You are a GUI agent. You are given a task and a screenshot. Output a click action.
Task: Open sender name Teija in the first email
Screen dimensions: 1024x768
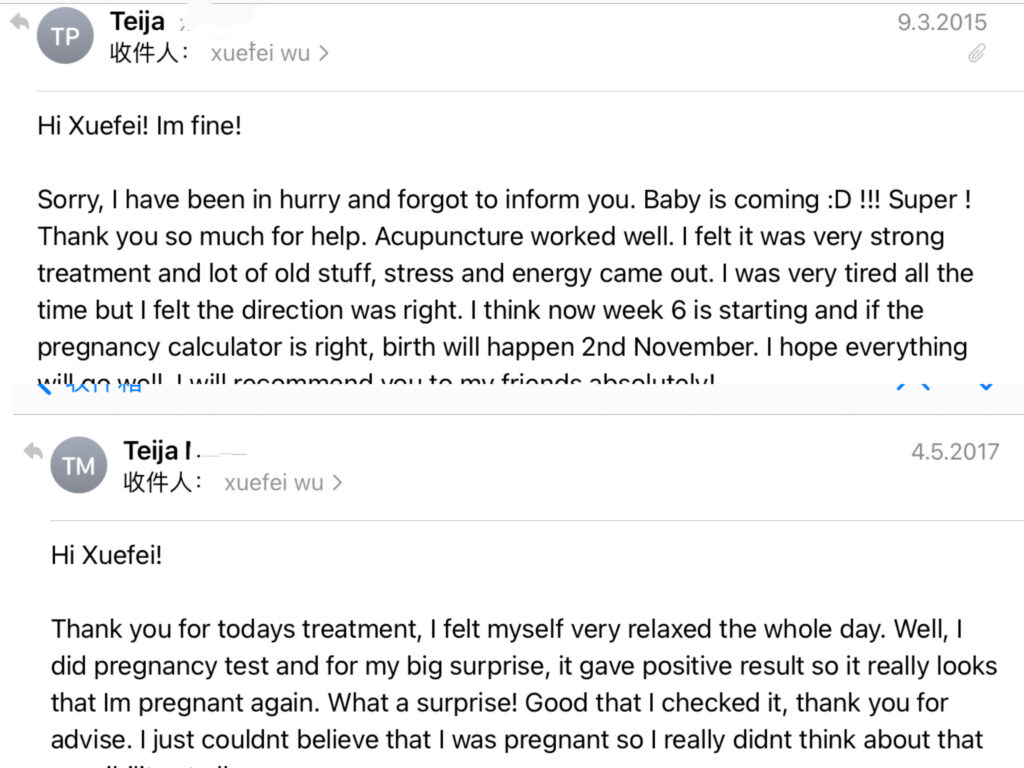pyautogui.click(x=137, y=22)
